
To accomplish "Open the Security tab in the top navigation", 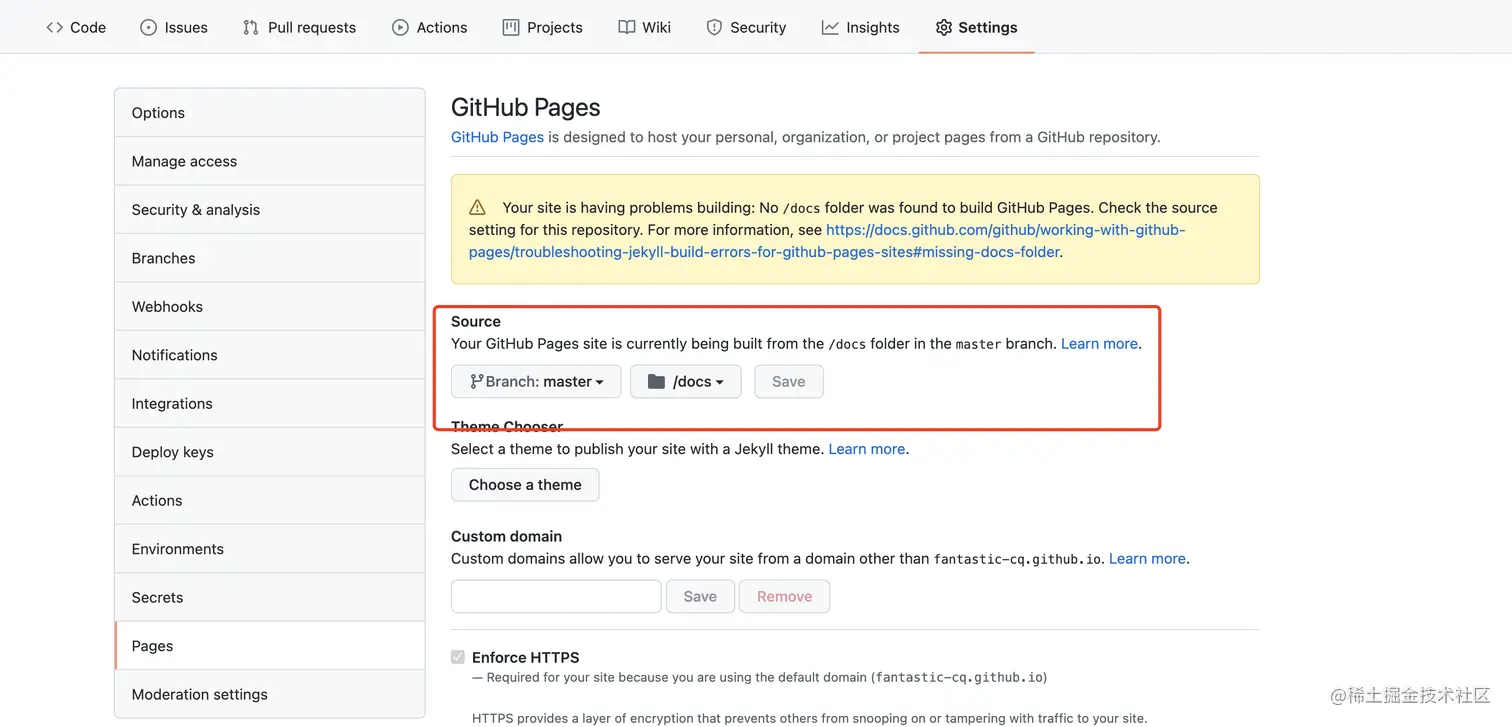I will pyautogui.click(x=746, y=27).
